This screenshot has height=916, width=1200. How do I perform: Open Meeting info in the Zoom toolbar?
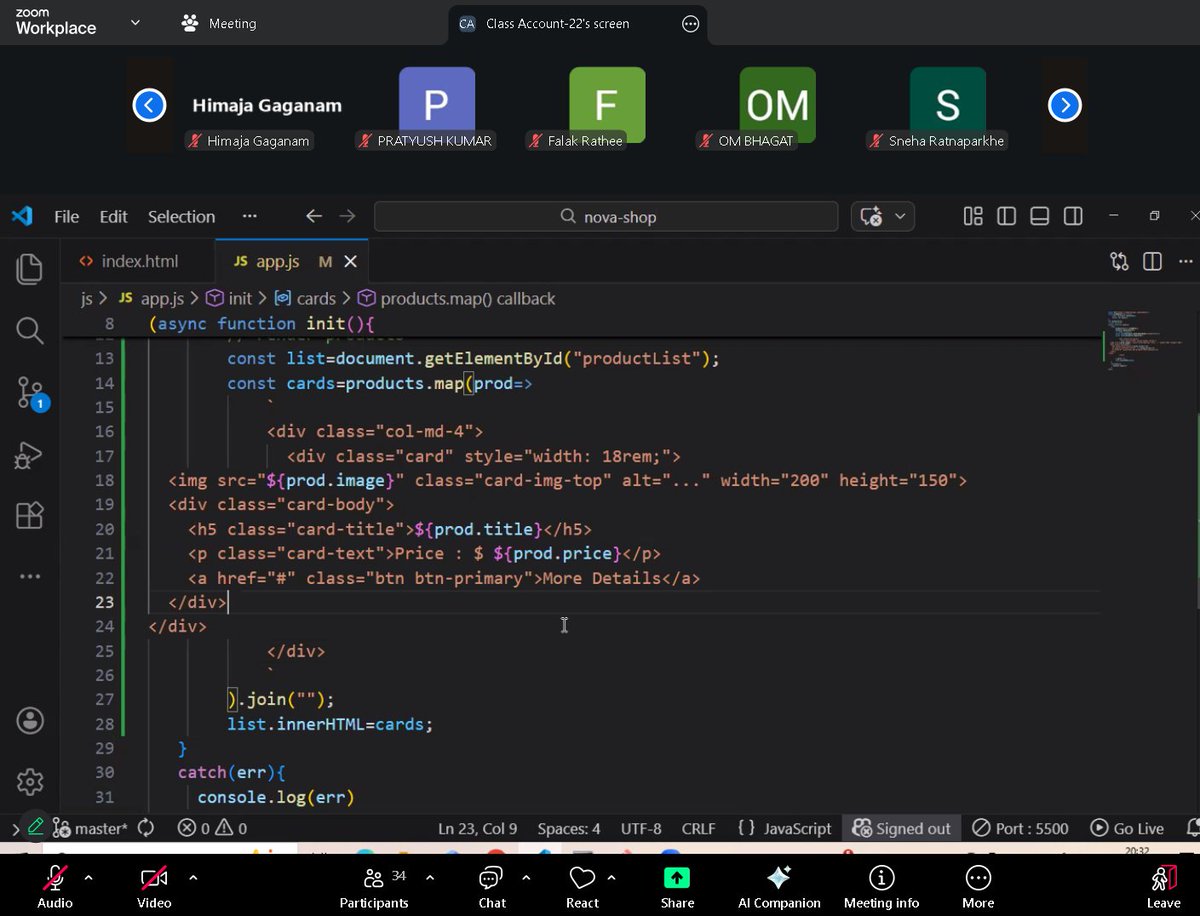881,886
